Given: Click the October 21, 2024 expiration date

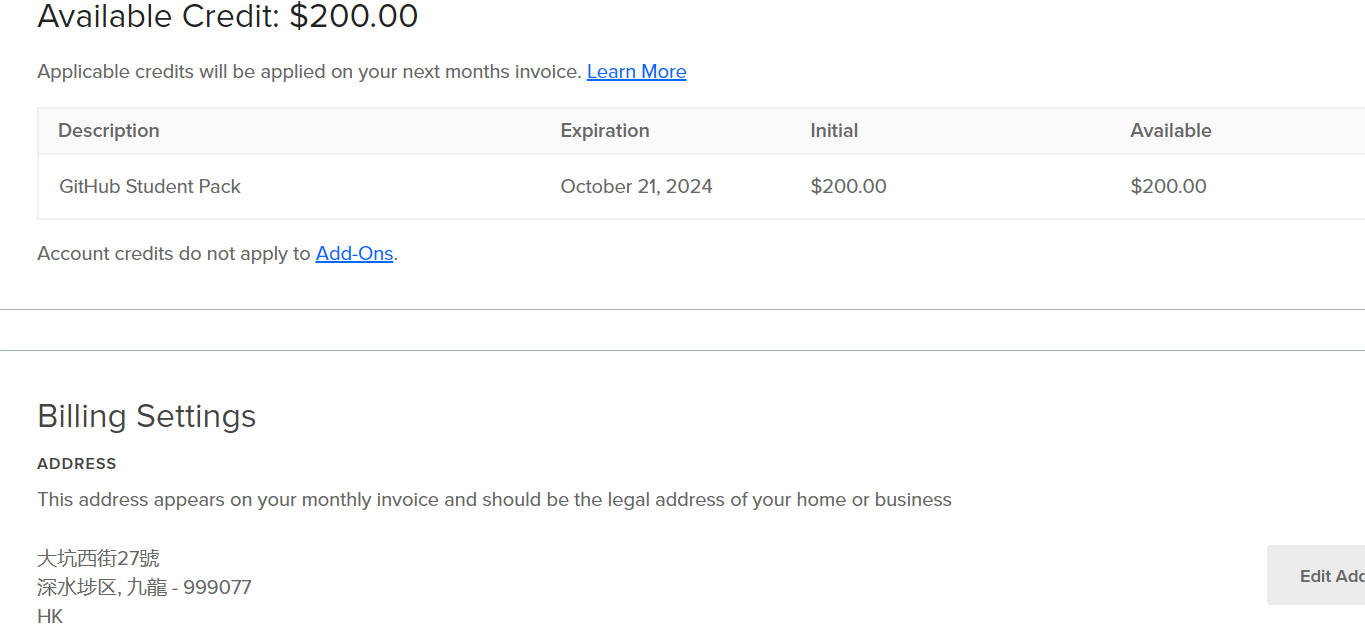Looking at the screenshot, I should pos(636,187).
